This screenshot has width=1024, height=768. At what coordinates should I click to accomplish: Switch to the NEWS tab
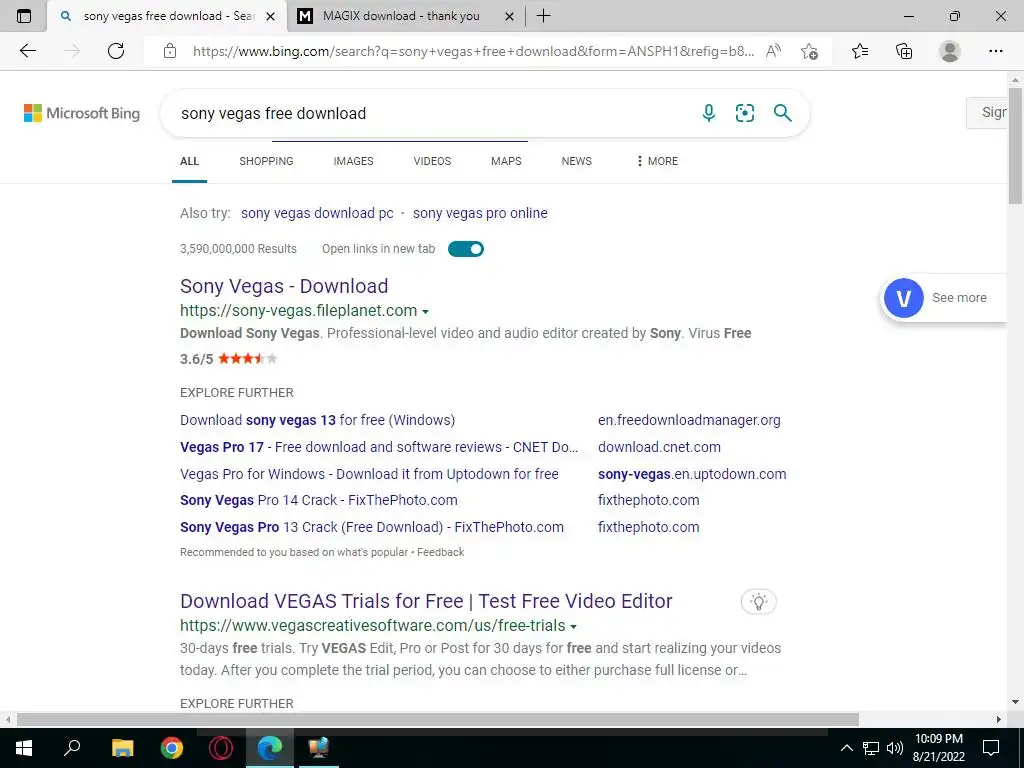(577, 161)
